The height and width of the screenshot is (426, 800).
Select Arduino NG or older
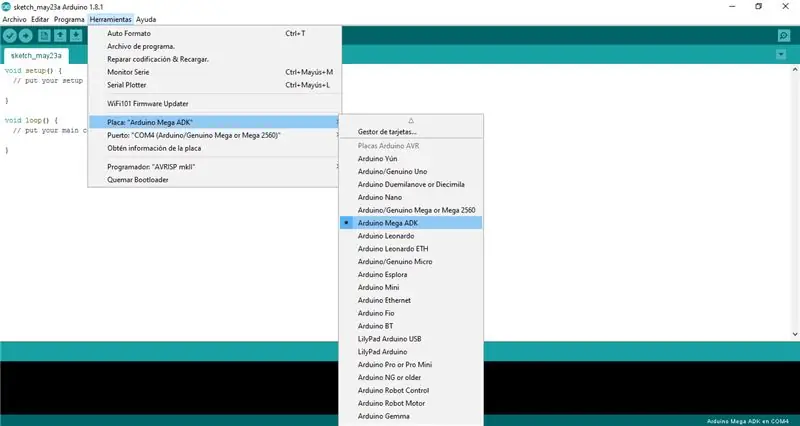[x=411, y=377]
